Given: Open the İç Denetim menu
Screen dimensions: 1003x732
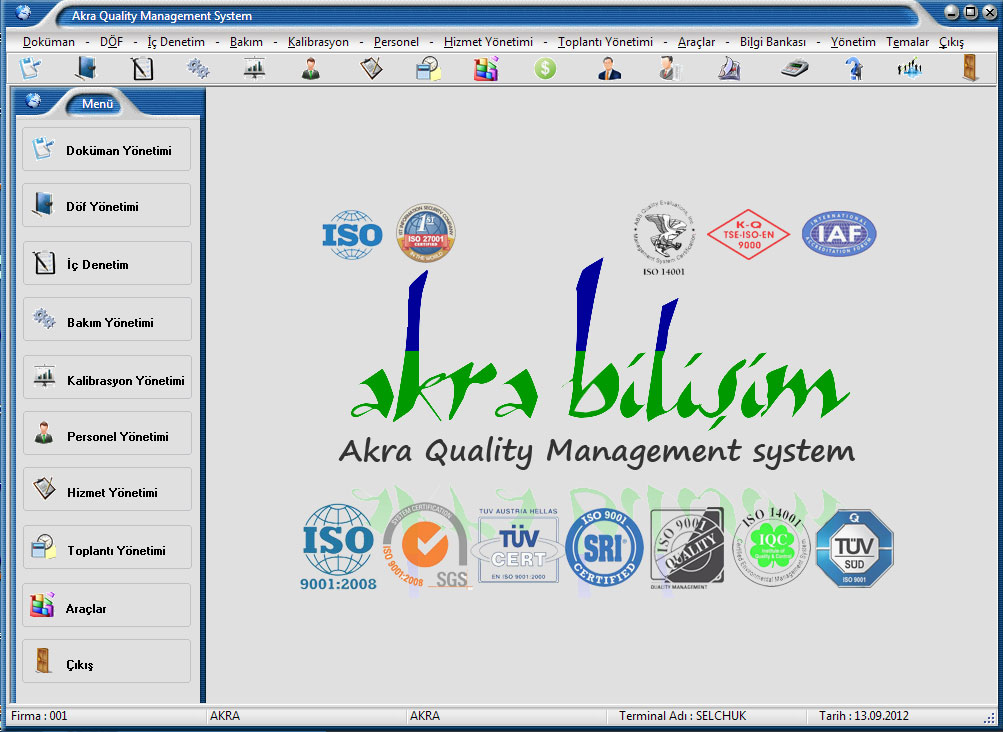Looking at the screenshot, I should 176,42.
